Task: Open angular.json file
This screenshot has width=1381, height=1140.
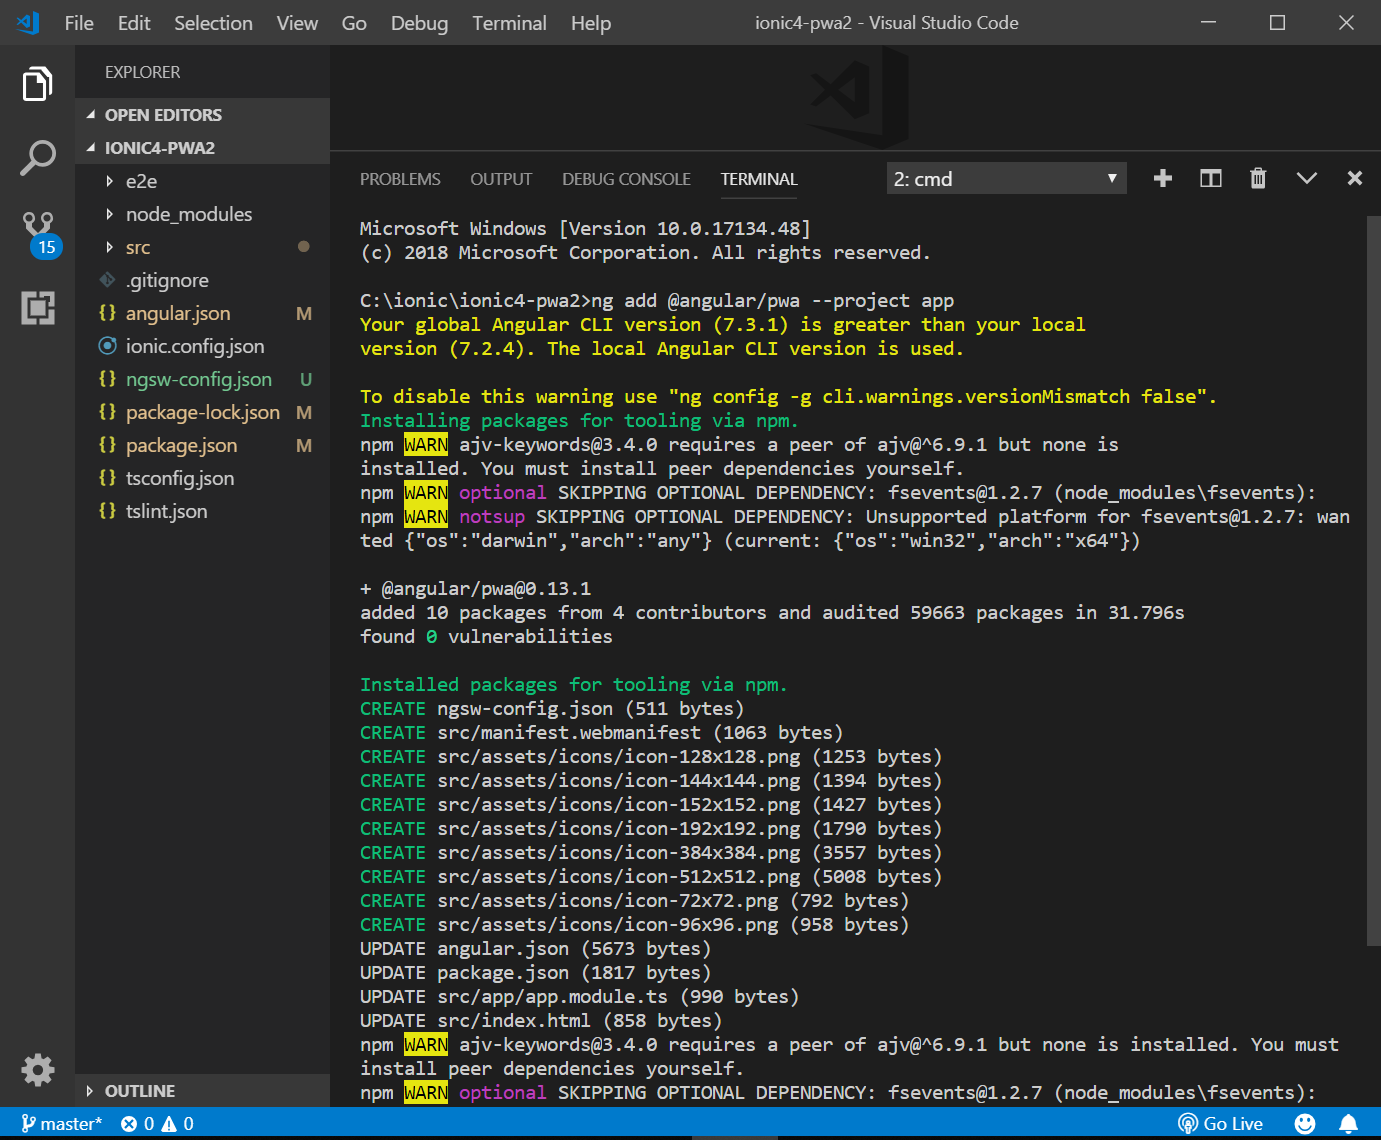Action: point(202,313)
